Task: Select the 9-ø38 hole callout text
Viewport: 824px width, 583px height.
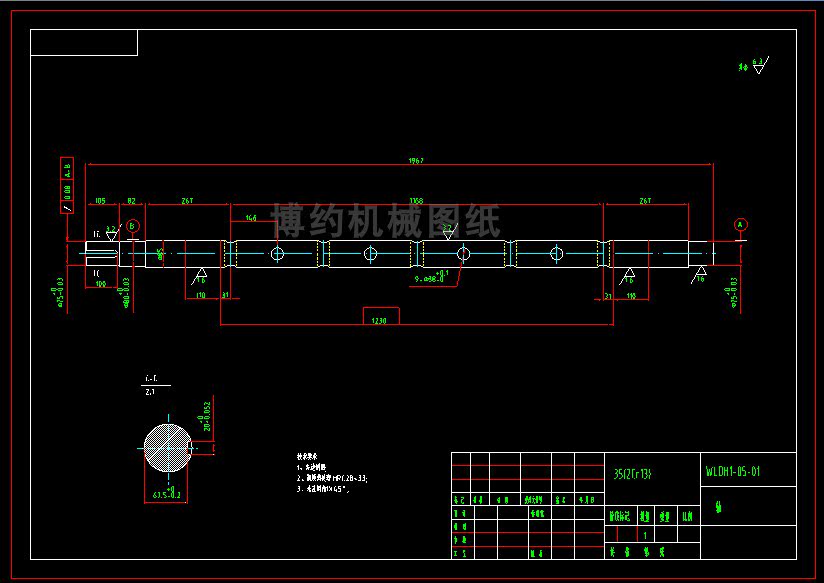Action: coord(431,277)
